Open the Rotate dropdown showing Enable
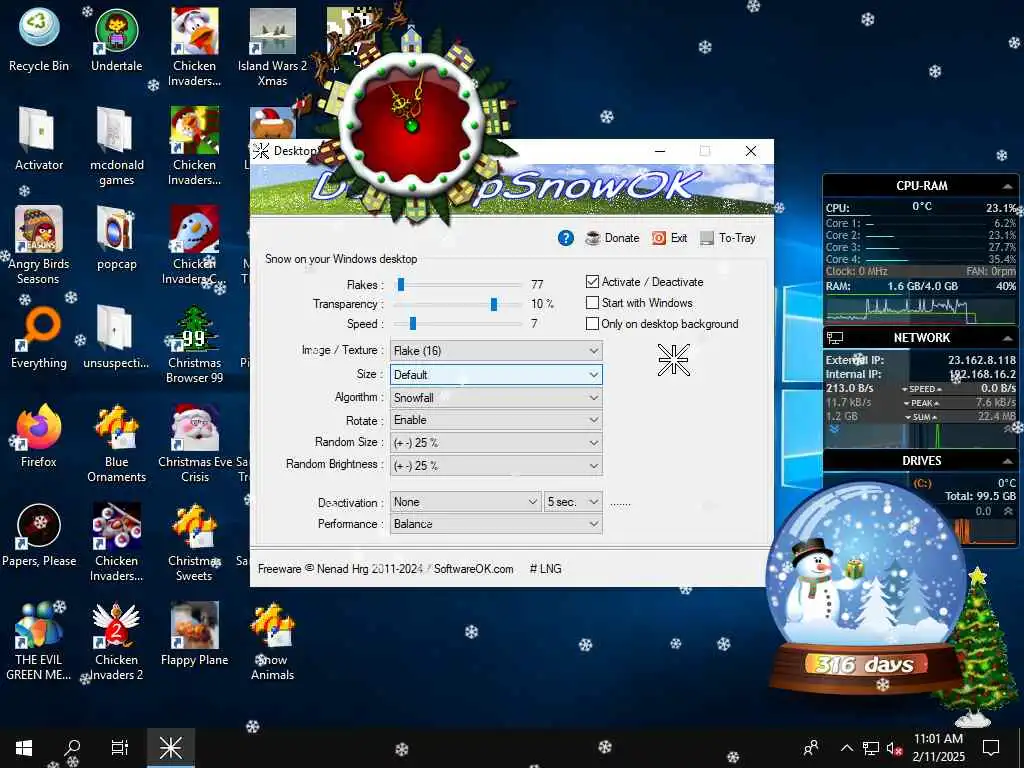 pyautogui.click(x=496, y=420)
